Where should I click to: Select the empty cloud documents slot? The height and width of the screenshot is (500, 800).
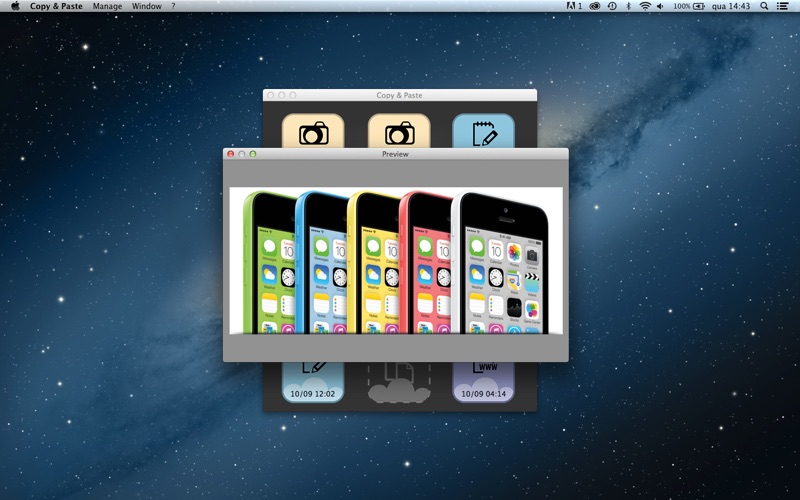pos(399,382)
